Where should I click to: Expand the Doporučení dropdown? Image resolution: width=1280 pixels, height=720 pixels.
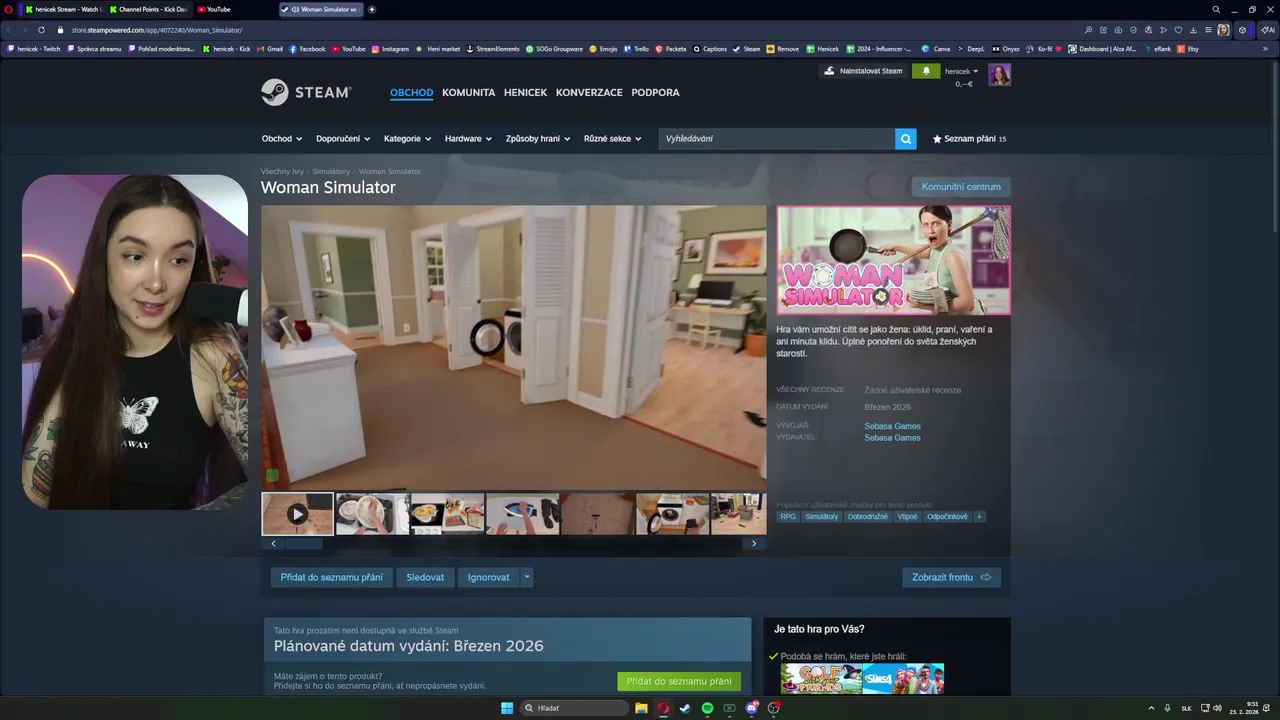point(343,139)
